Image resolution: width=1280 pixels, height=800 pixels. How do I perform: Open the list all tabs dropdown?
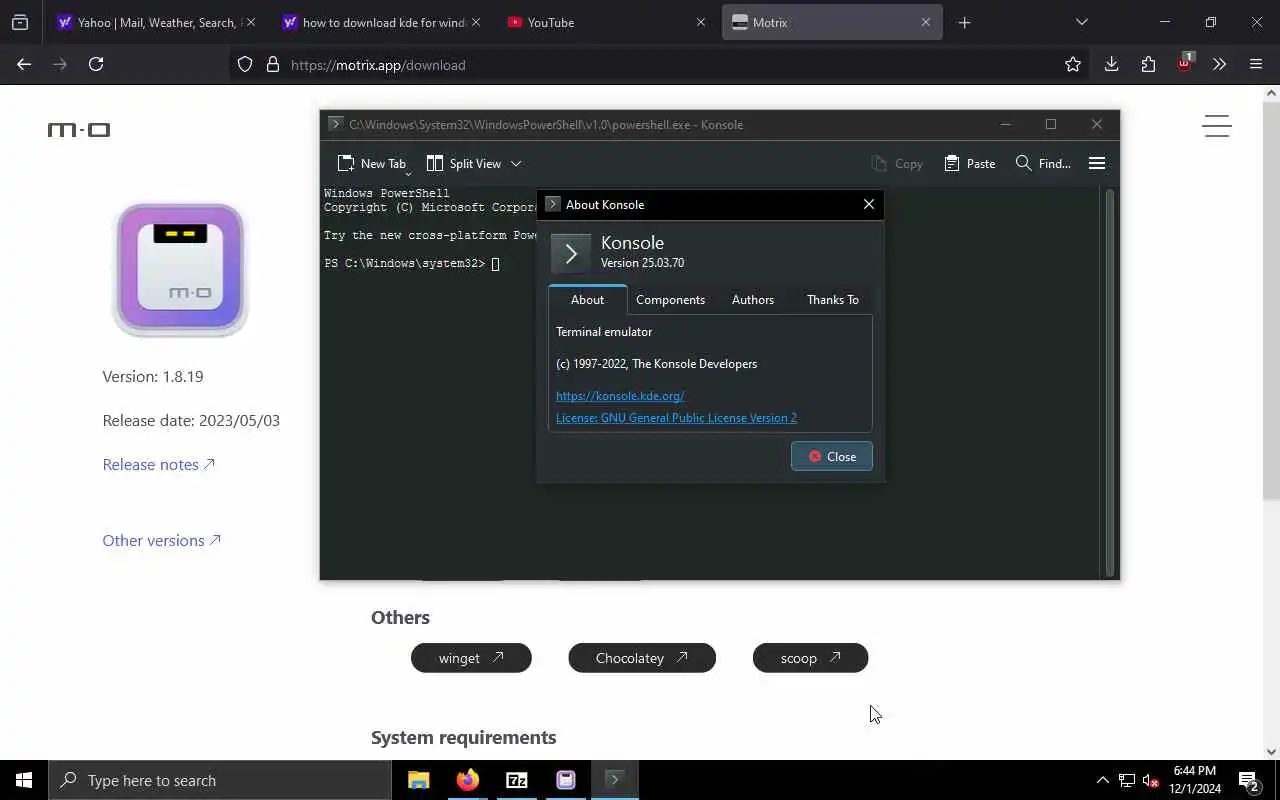1081,22
